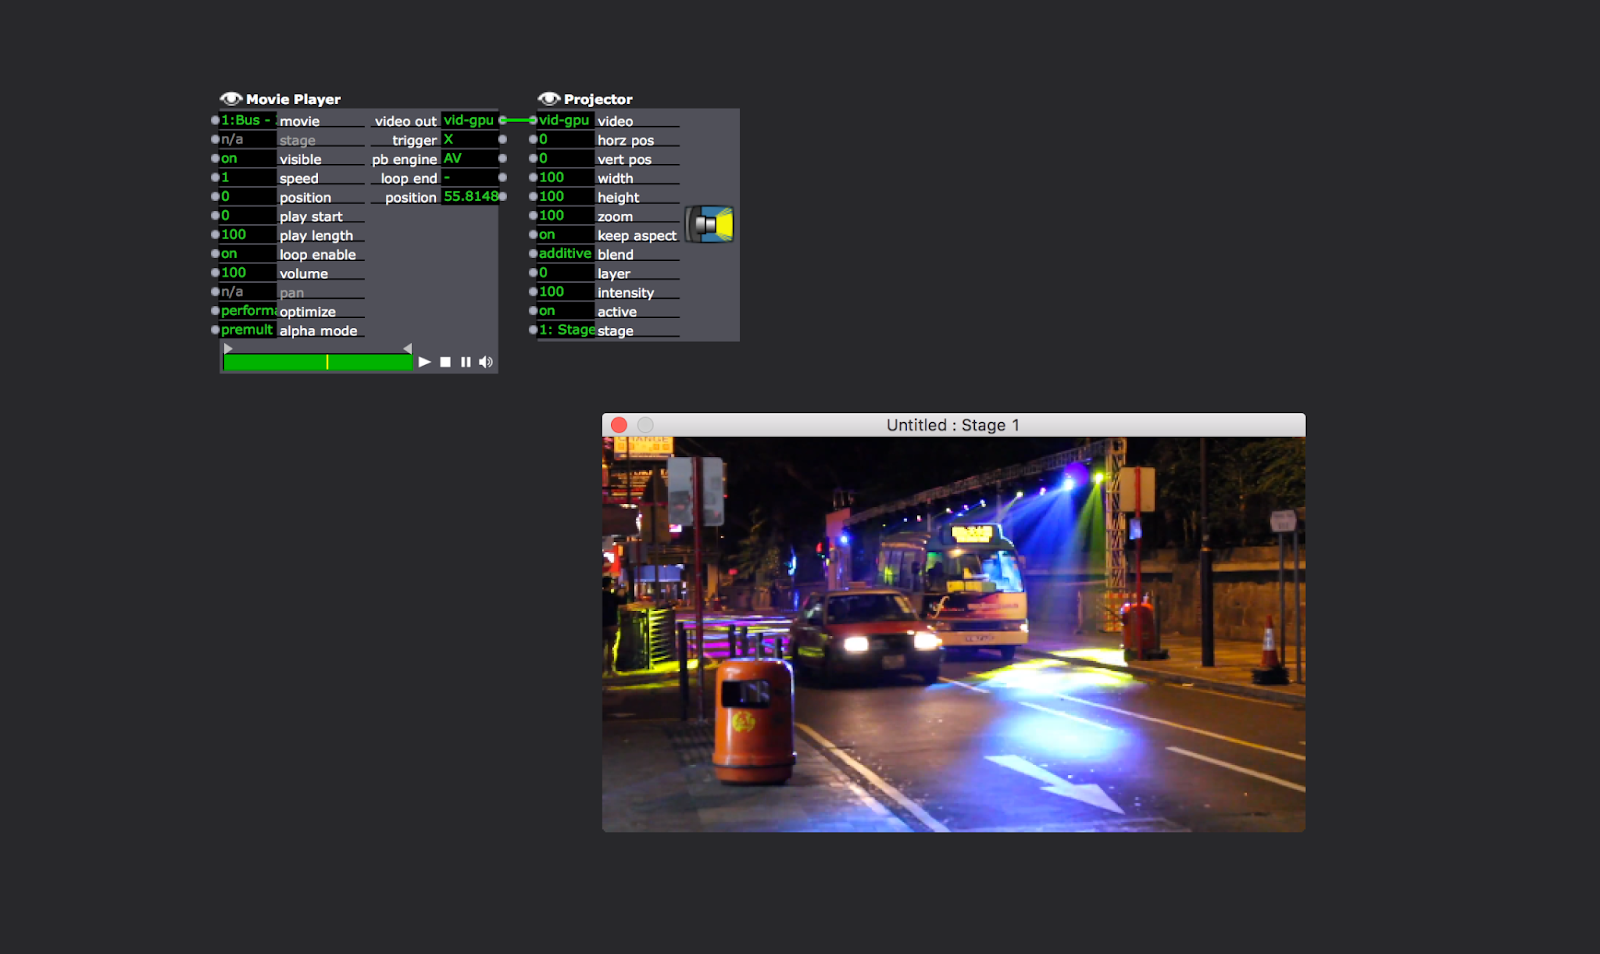Select the Projector height value 100

click(x=566, y=196)
